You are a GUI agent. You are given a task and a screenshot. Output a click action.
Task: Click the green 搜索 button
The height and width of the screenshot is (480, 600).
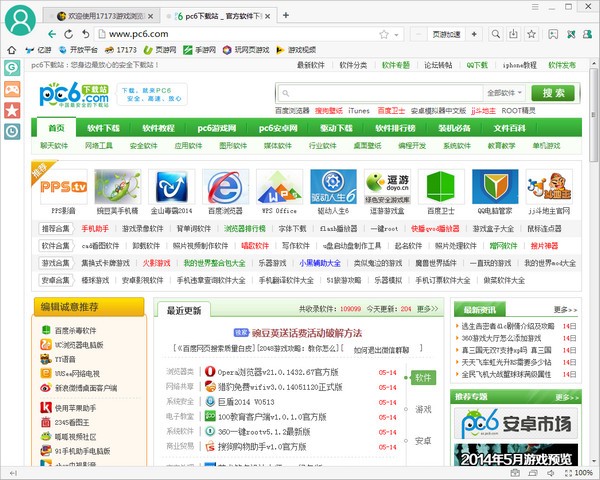553,93
